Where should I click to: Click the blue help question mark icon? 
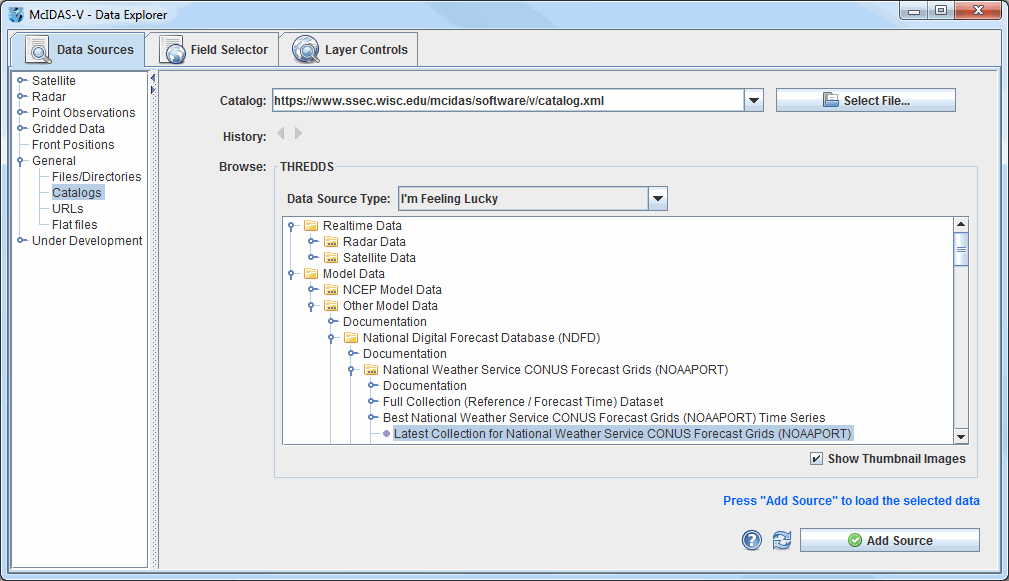(x=752, y=540)
